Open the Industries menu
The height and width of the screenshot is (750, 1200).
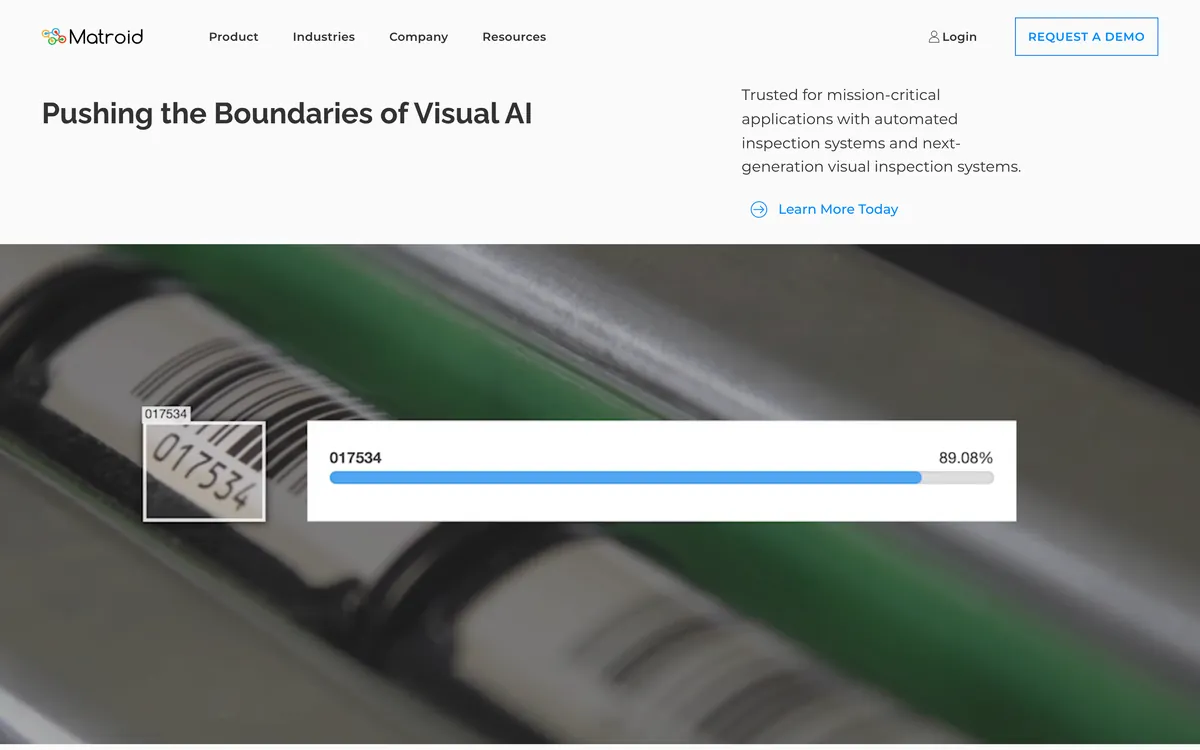pyautogui.click(x=324, y=37)
